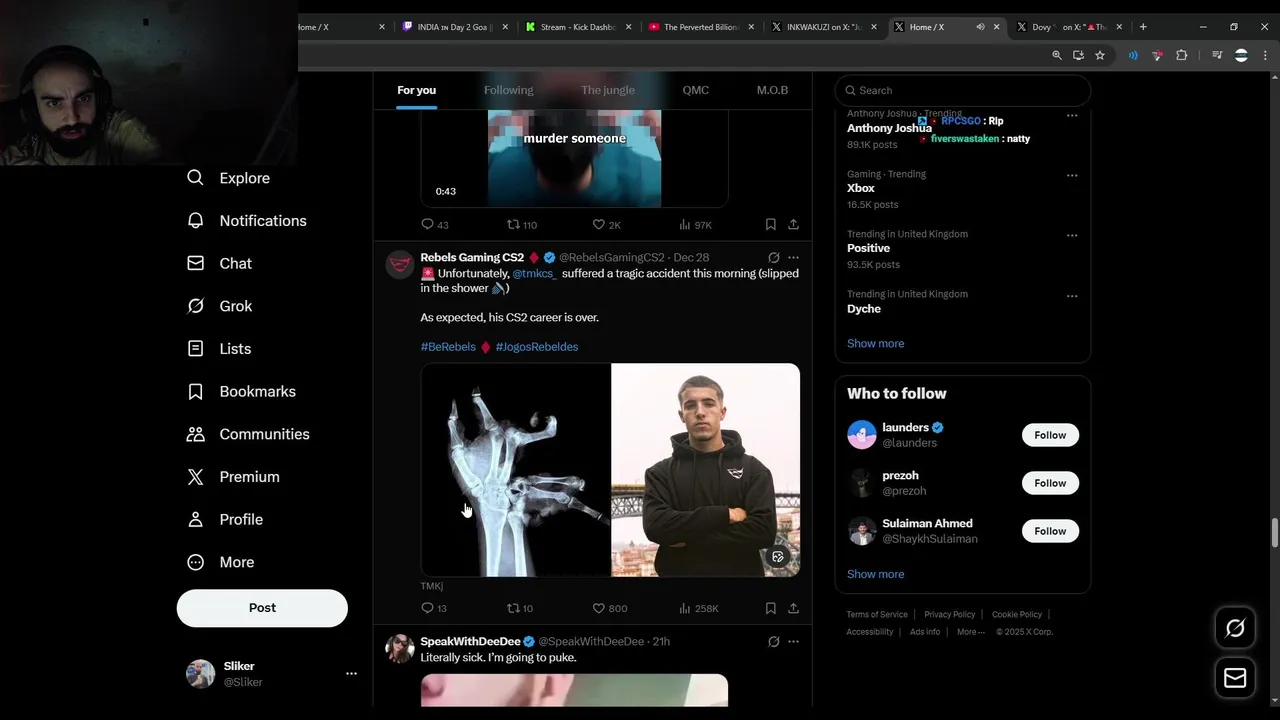This screenshot has height=720, width=1280.
Task: Open the browser Extensions puzzle icon
Action: 1181,55
